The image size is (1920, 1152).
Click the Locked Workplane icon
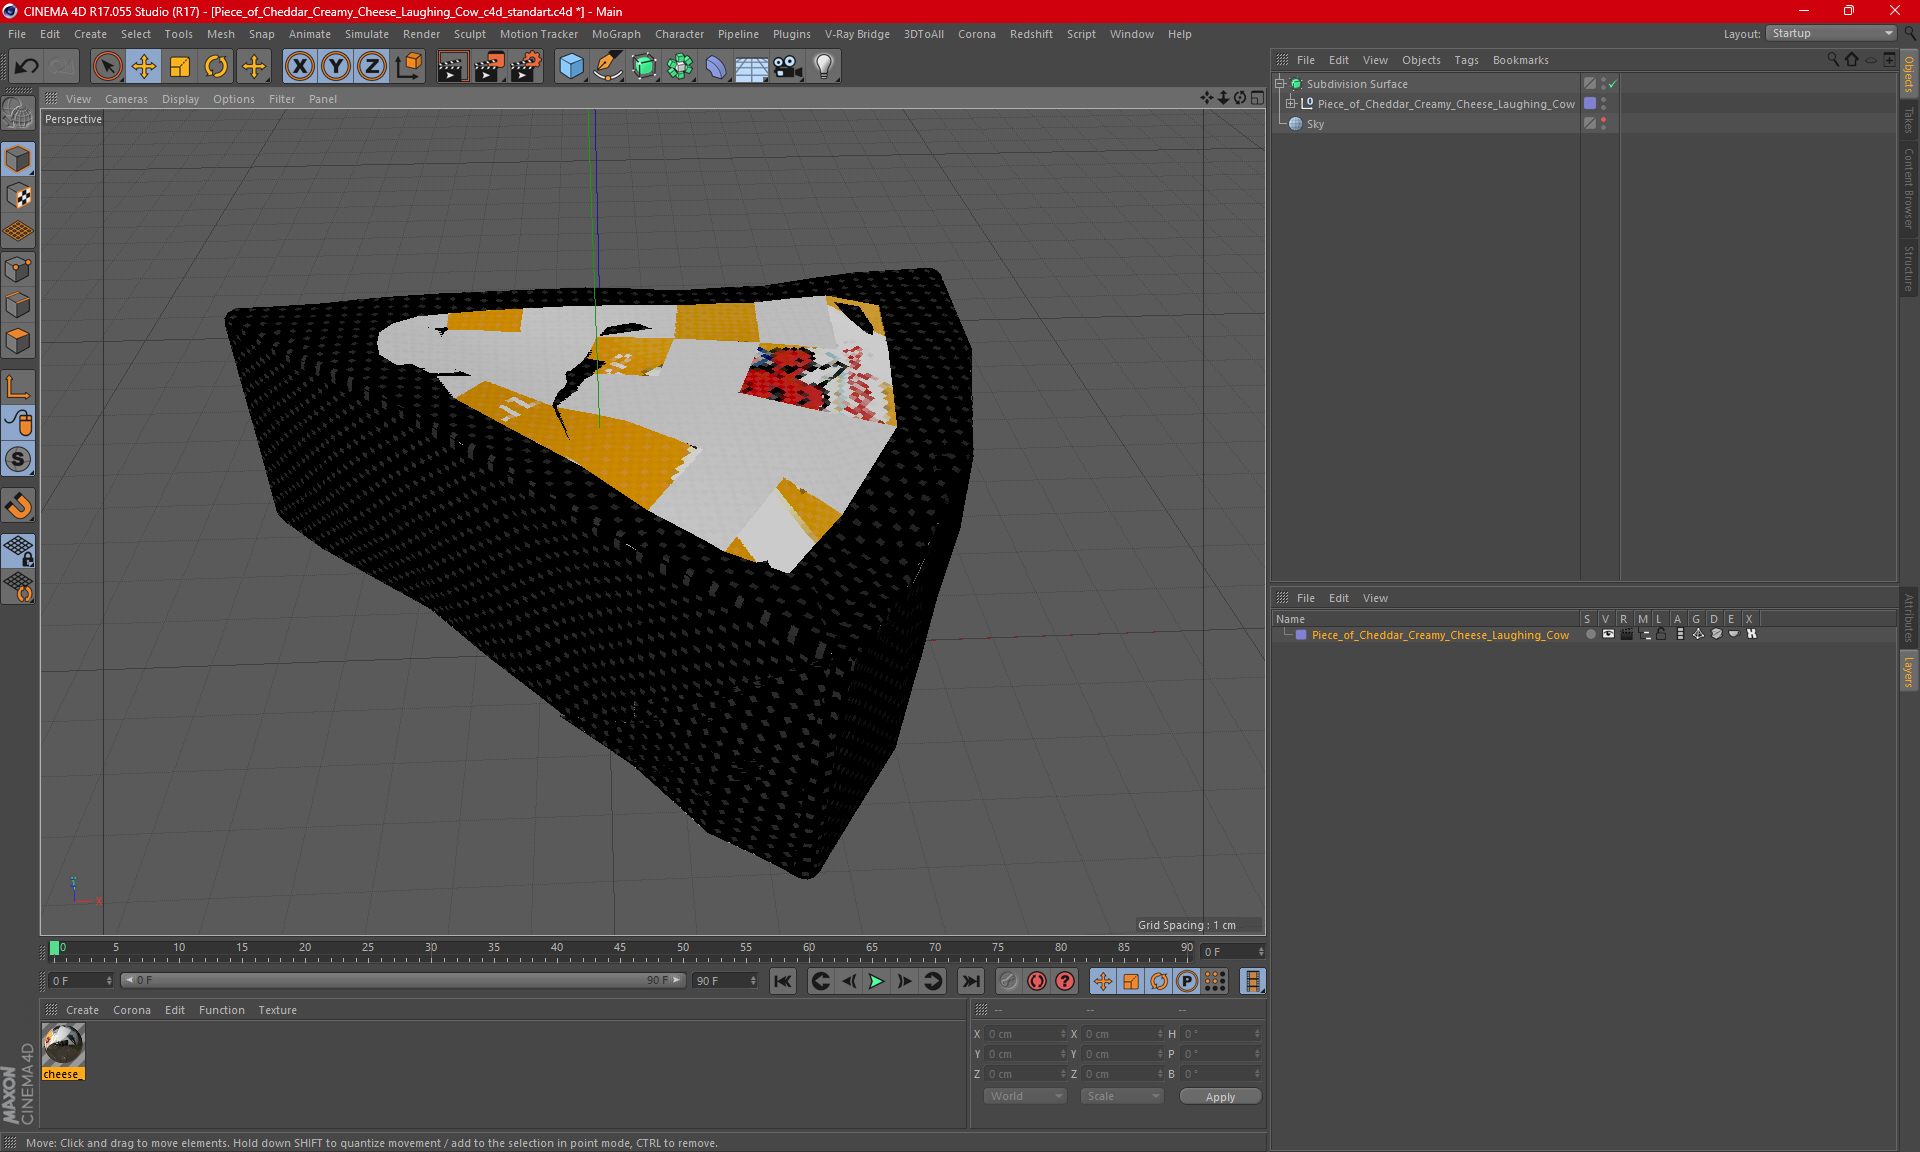pos(18,550)
